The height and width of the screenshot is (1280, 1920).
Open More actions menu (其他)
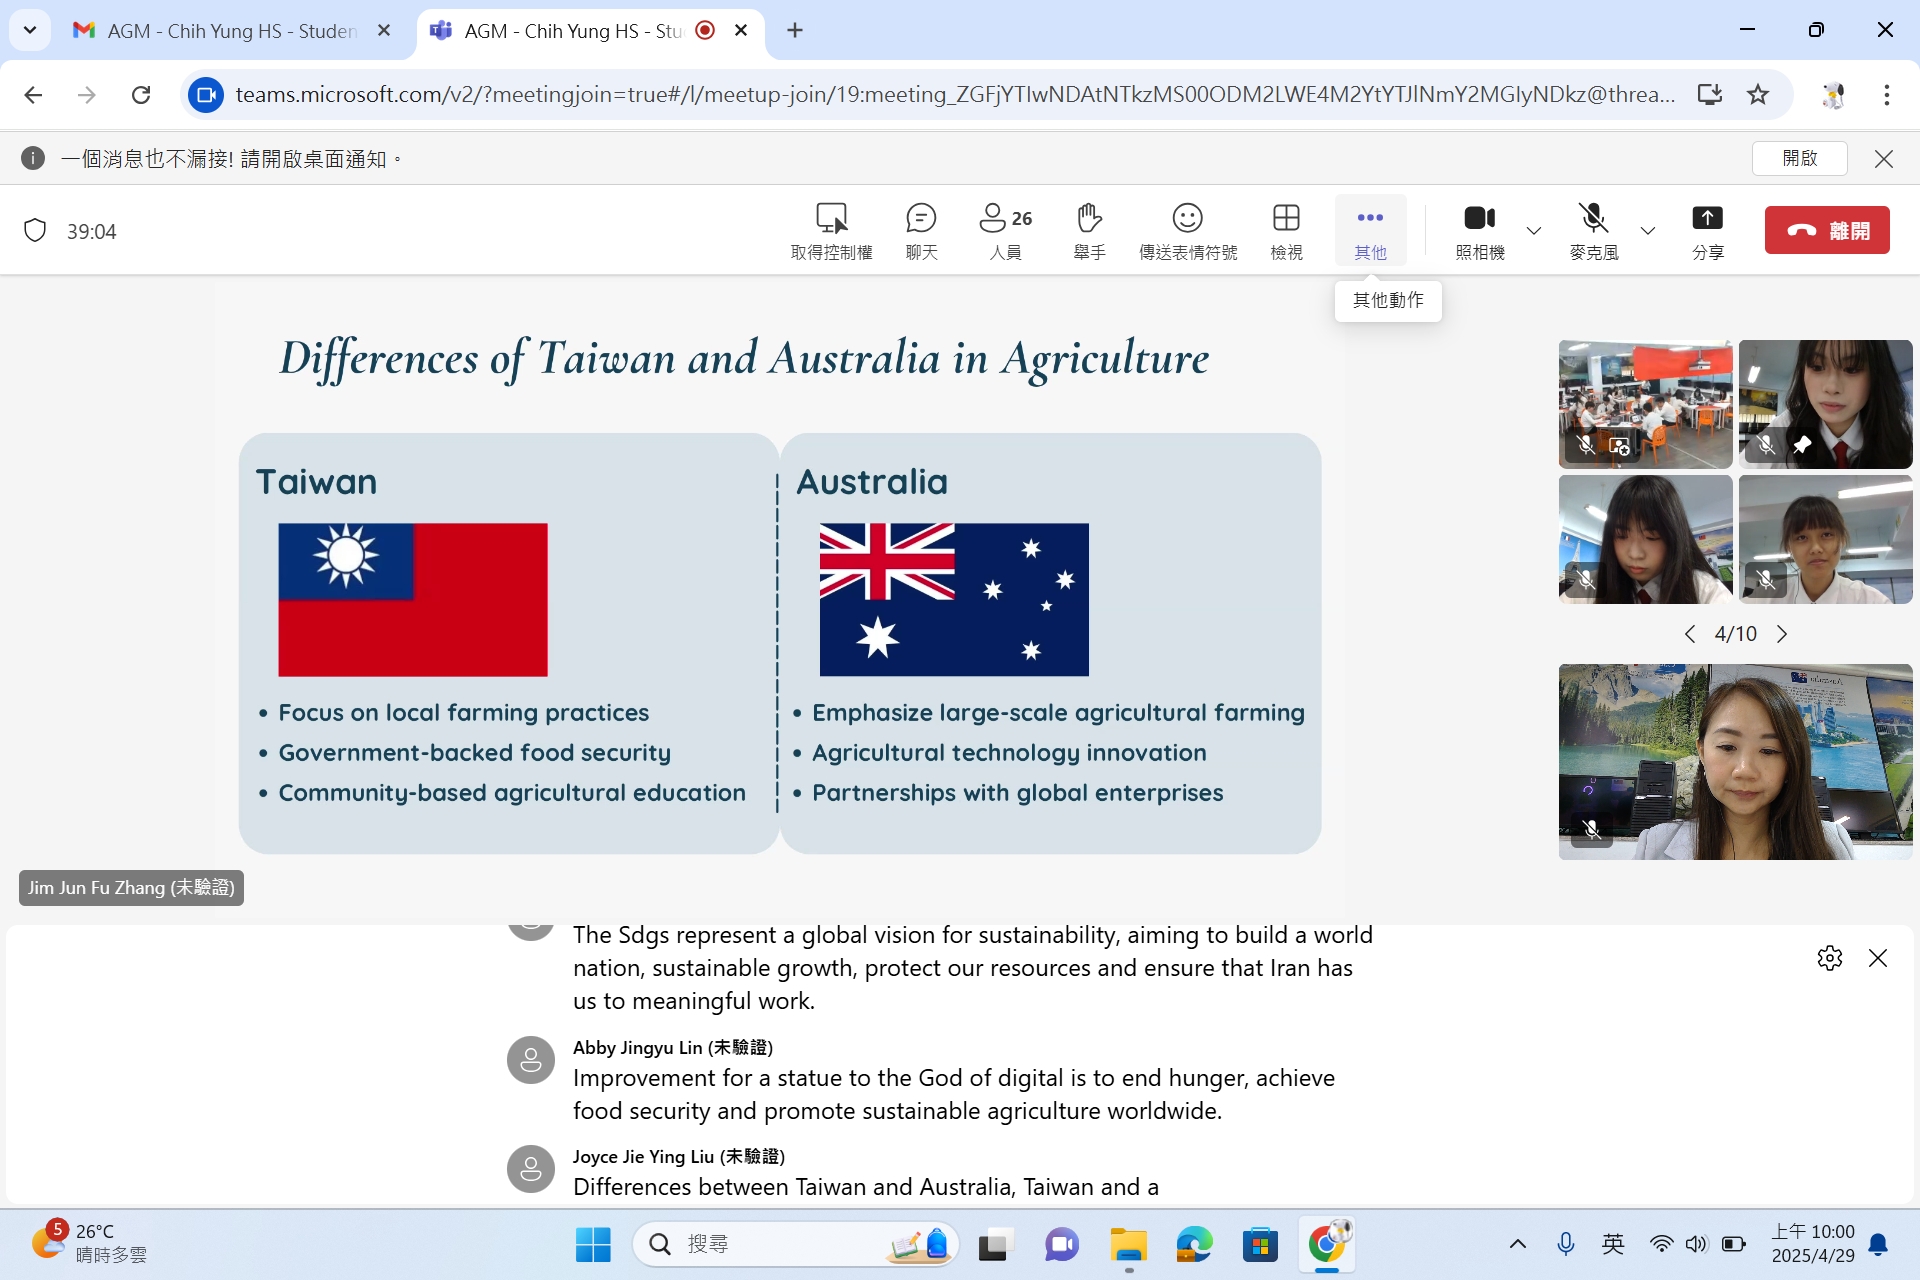[x=1370, y=231]
